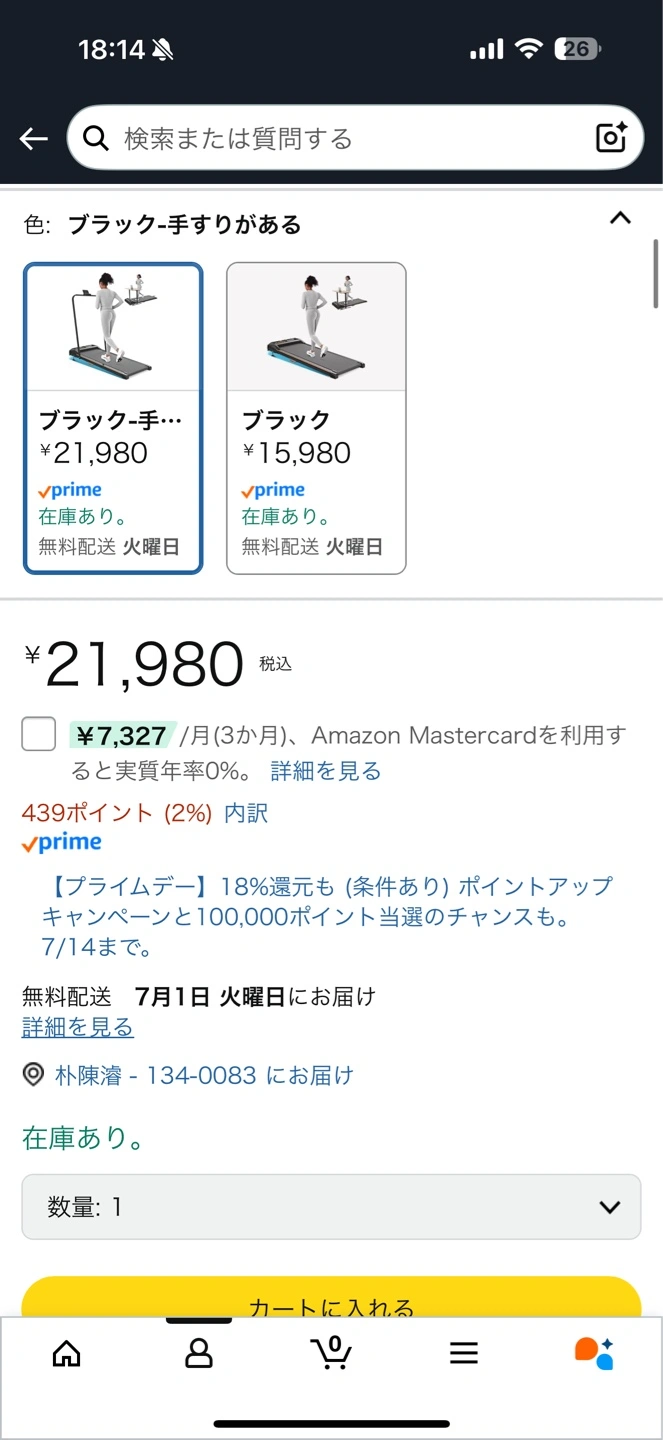
Task: Tap the delivery location pin icon
Action: [34, 1075]
